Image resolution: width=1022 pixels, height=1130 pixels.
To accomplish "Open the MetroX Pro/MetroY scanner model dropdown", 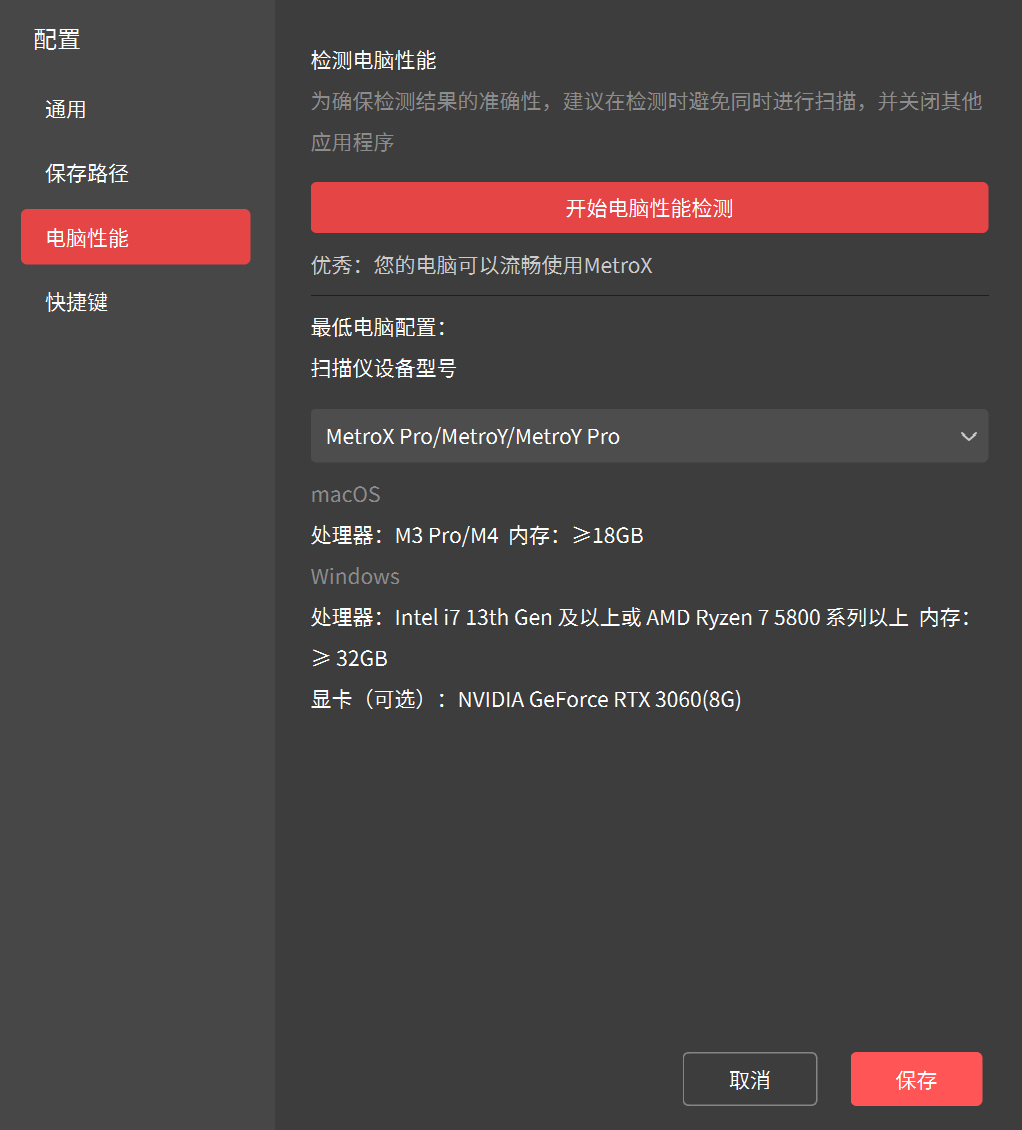I will point(630,436).
